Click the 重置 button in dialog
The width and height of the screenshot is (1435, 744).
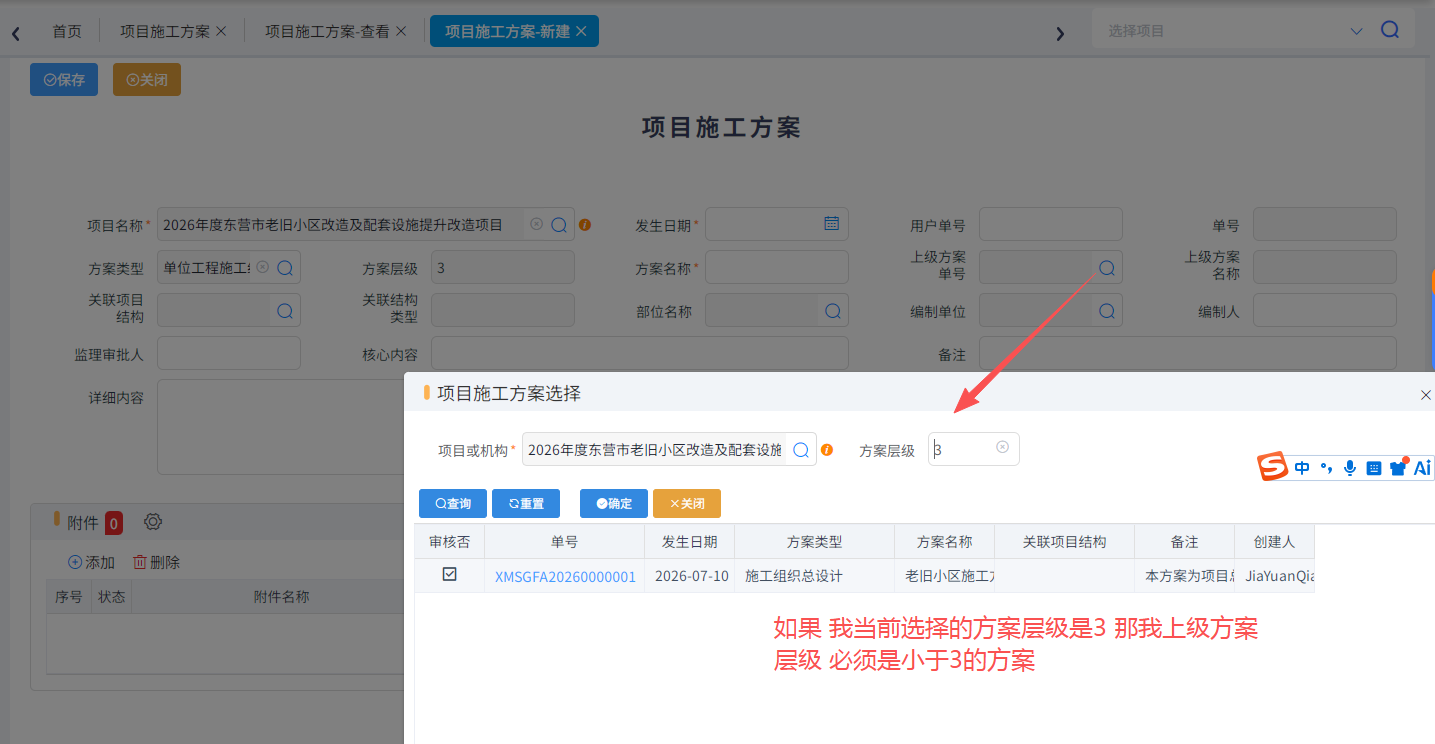coord(526,503)
